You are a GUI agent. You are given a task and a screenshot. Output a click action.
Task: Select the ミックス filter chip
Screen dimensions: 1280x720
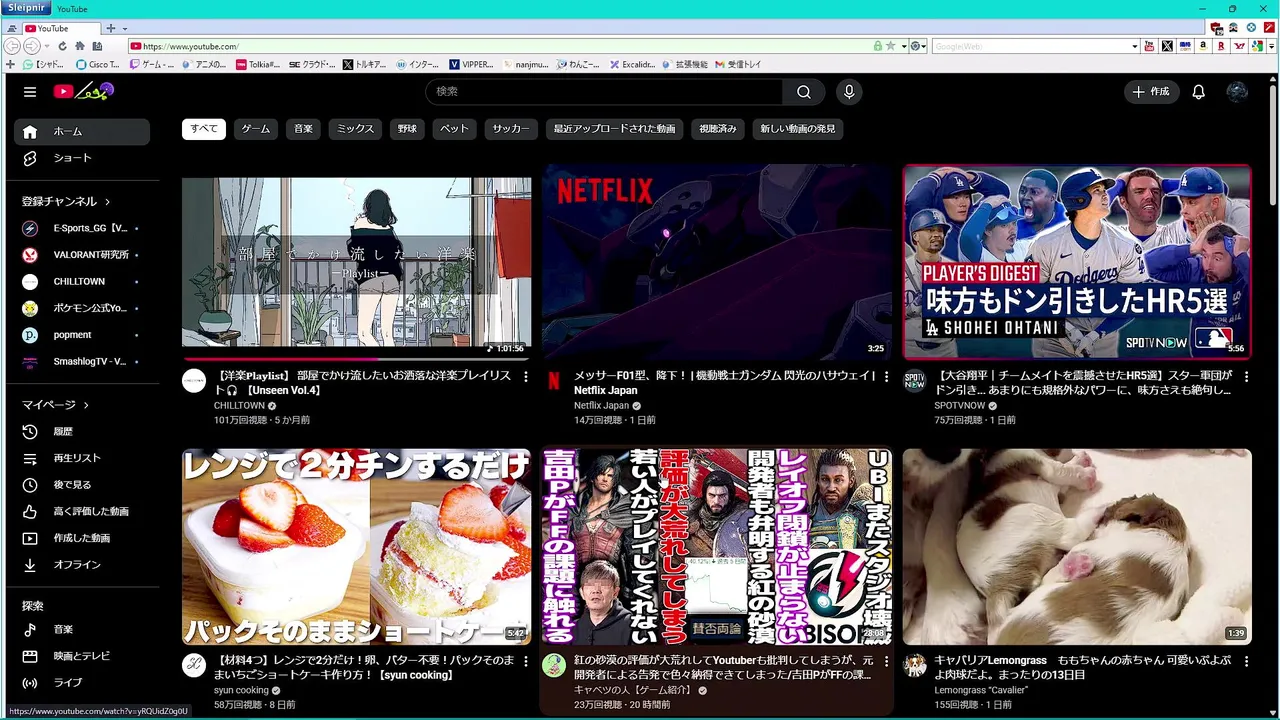355,128
